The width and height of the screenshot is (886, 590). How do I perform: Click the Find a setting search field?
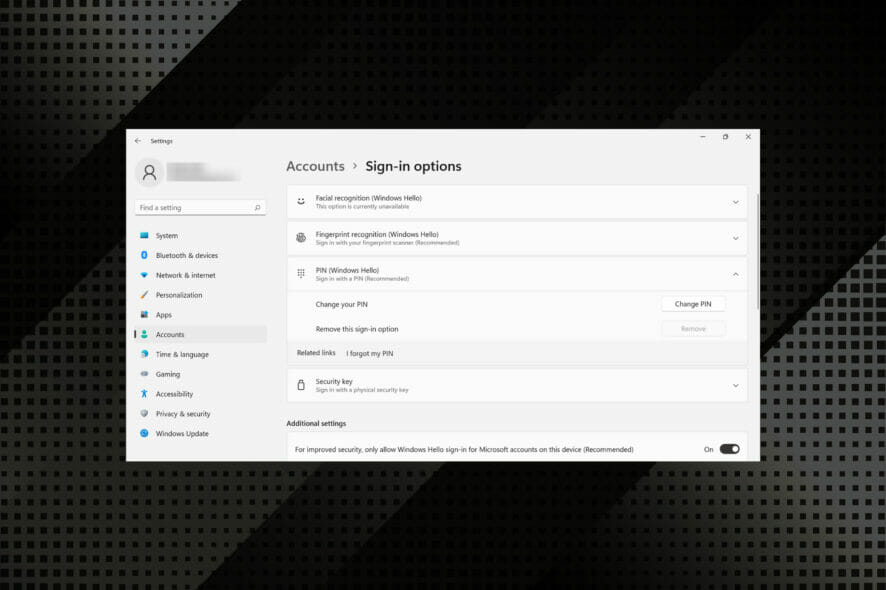[x=200, y=208]
